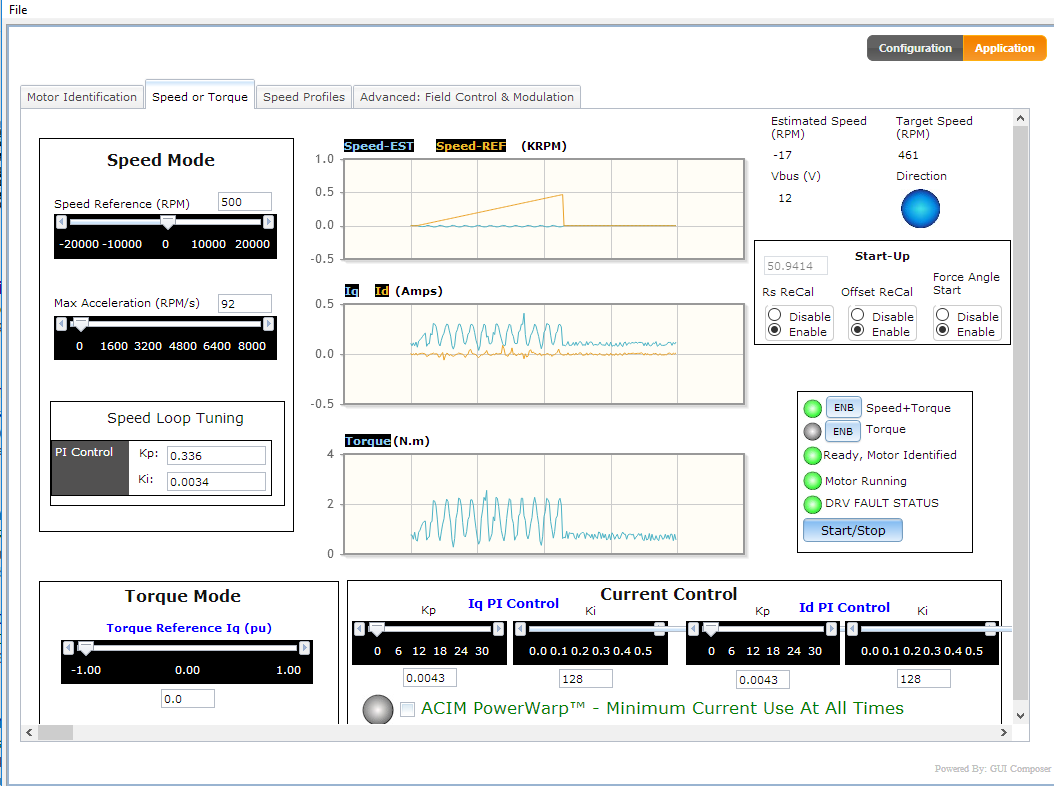Screen dimensions: 1054x786
Task: Click the Max Acceleration slider thumb
Action: pyautogui.click(x=81, y=324)
